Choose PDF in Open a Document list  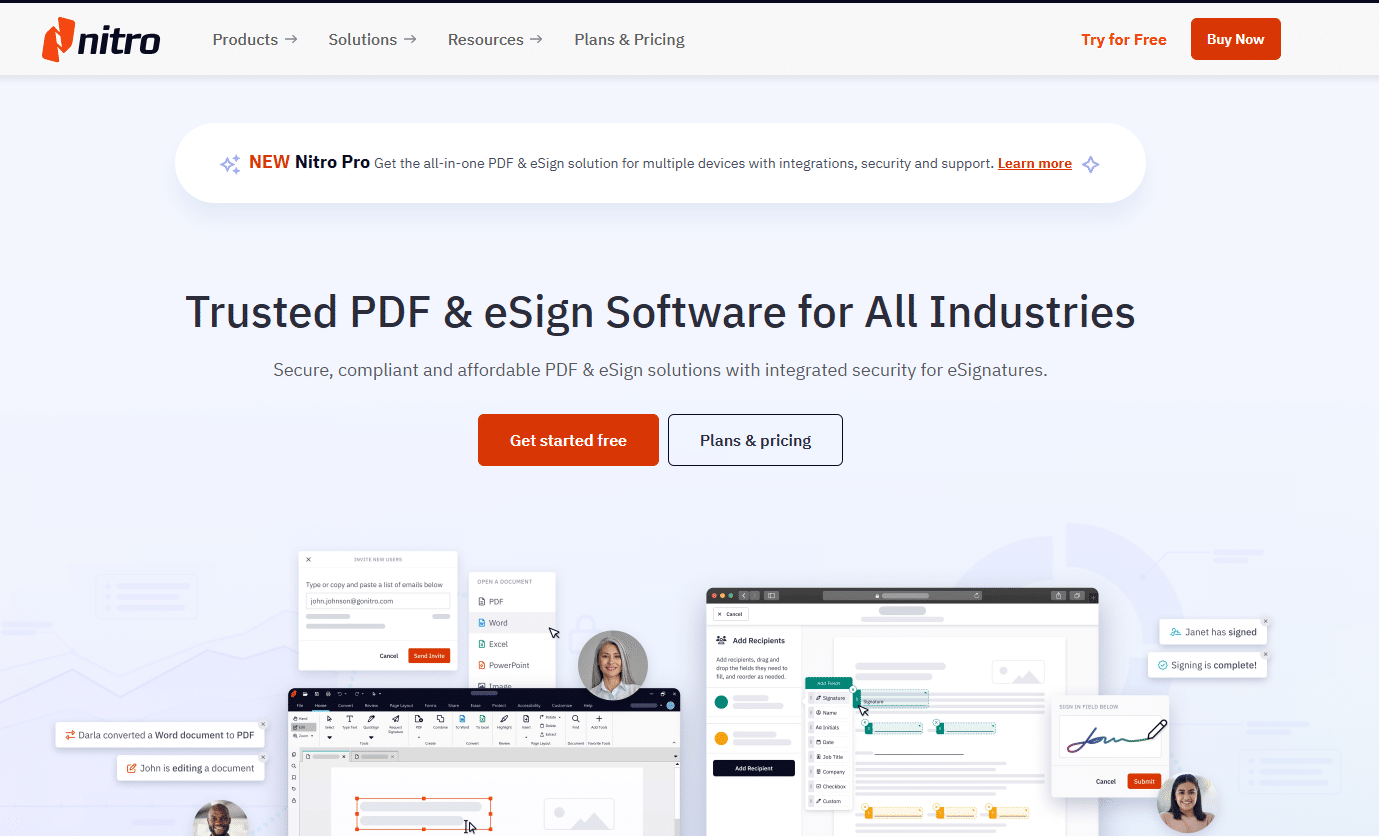(512, 602)
